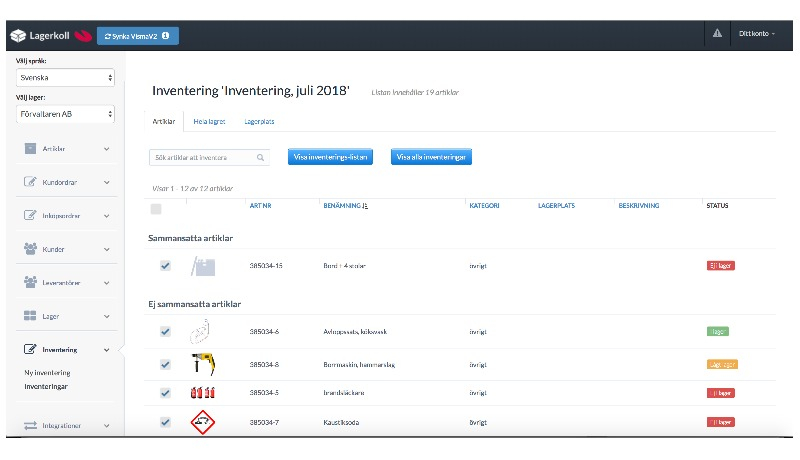The image size is (800, 460).
Task: Click the red status badge for 385034-7
Action: [x=720, y=422]
